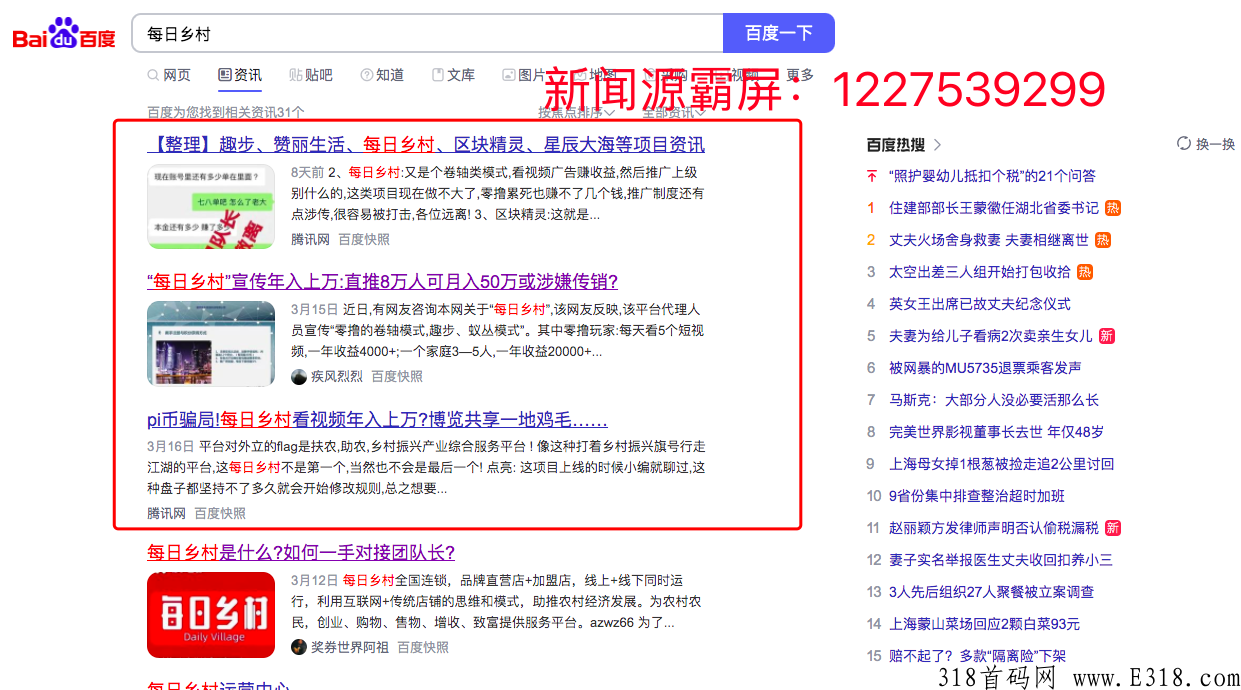Open result titled 【整理】趣步、赞丽生活、每日乡村

426,145
